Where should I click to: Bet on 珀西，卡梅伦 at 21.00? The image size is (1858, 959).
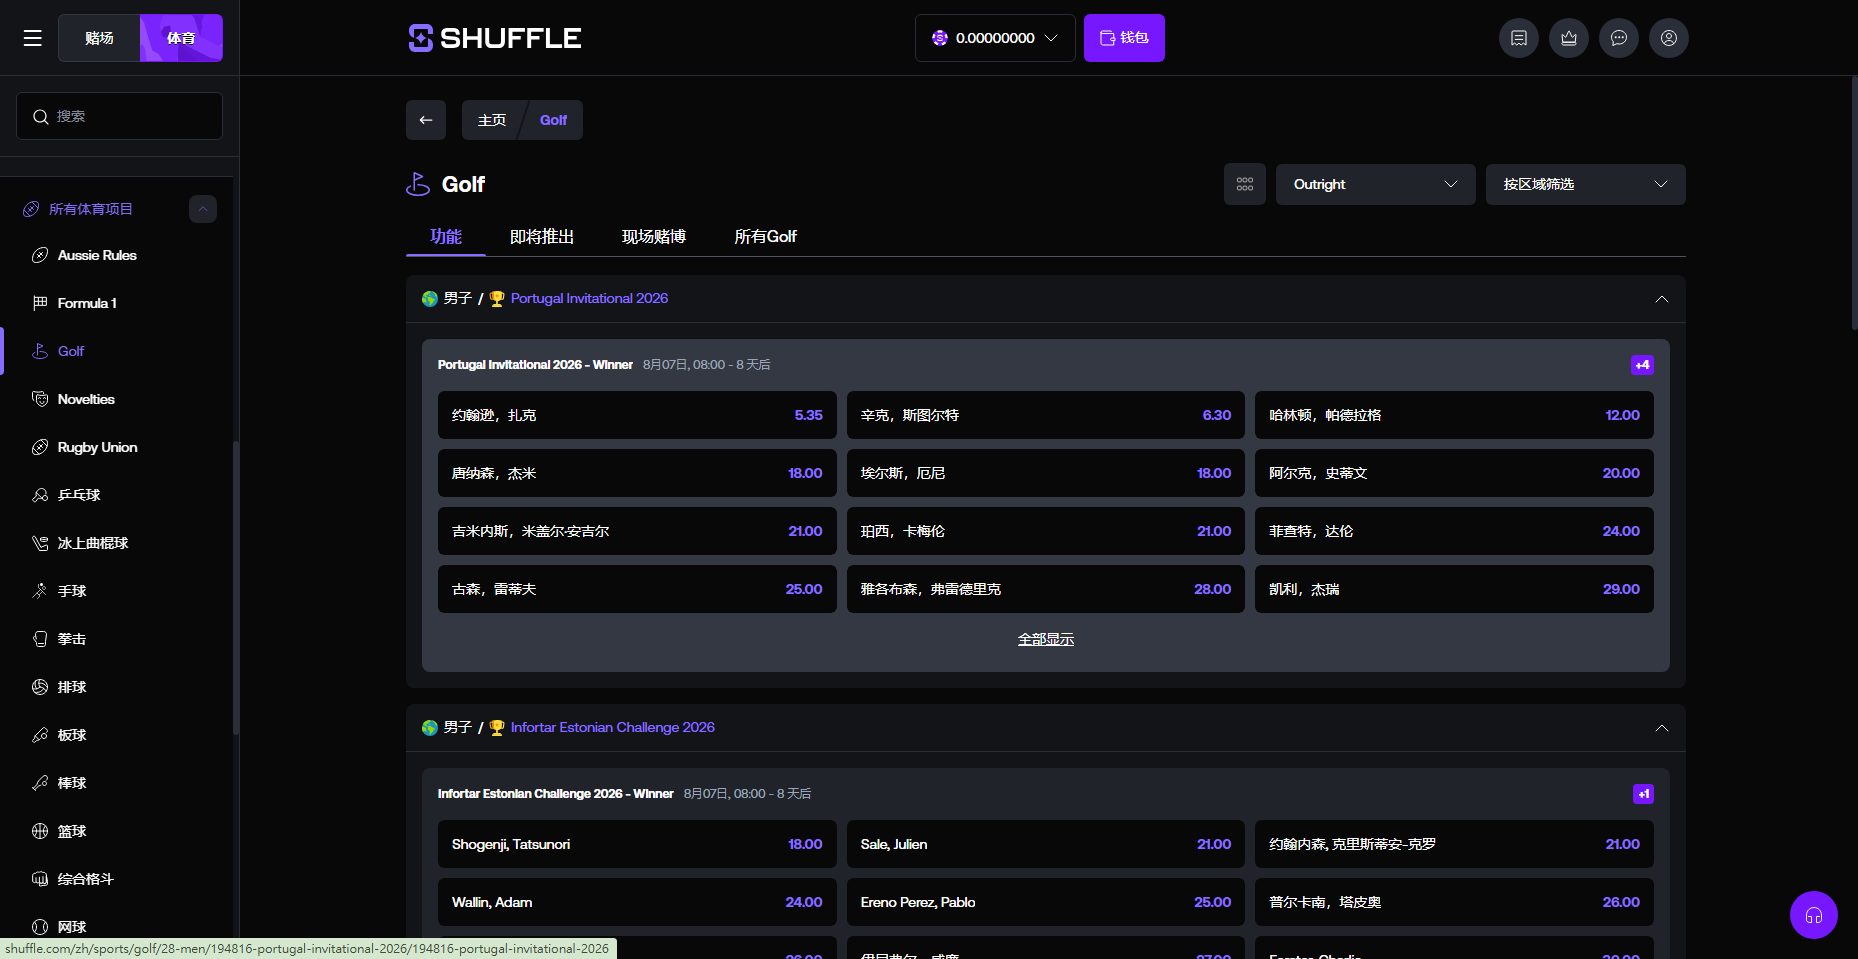coord(1046,531)
